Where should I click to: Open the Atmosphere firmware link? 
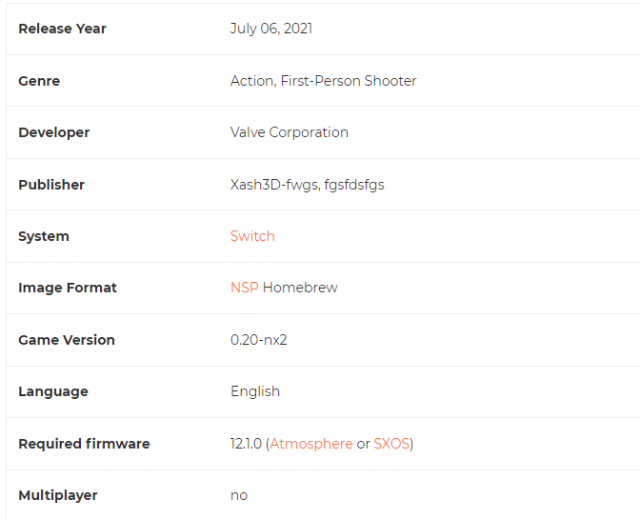point(311,444)
